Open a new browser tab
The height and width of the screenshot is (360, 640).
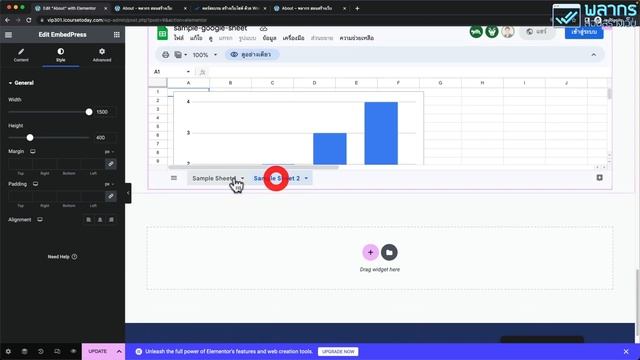357,8
